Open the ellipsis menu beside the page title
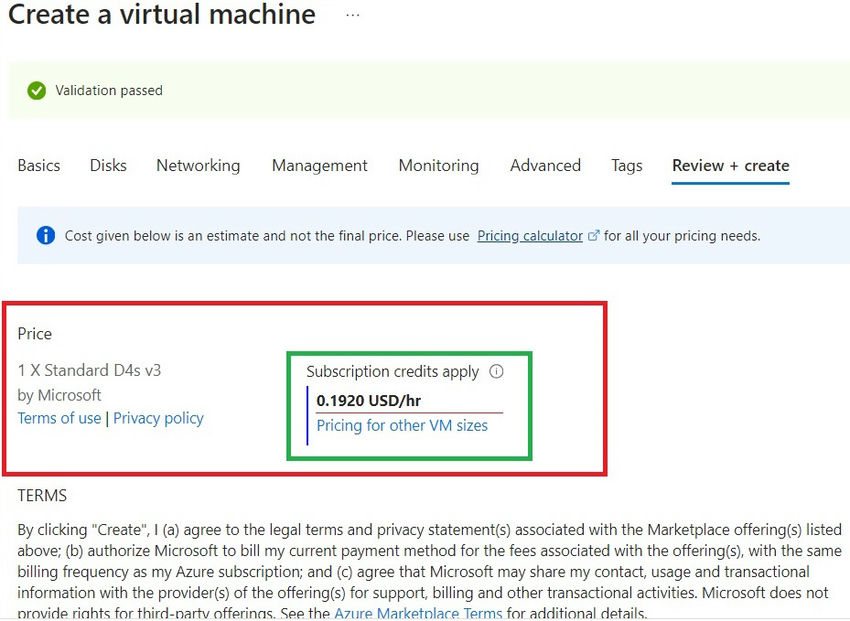850x621 pixels. (x=351, y=15)
